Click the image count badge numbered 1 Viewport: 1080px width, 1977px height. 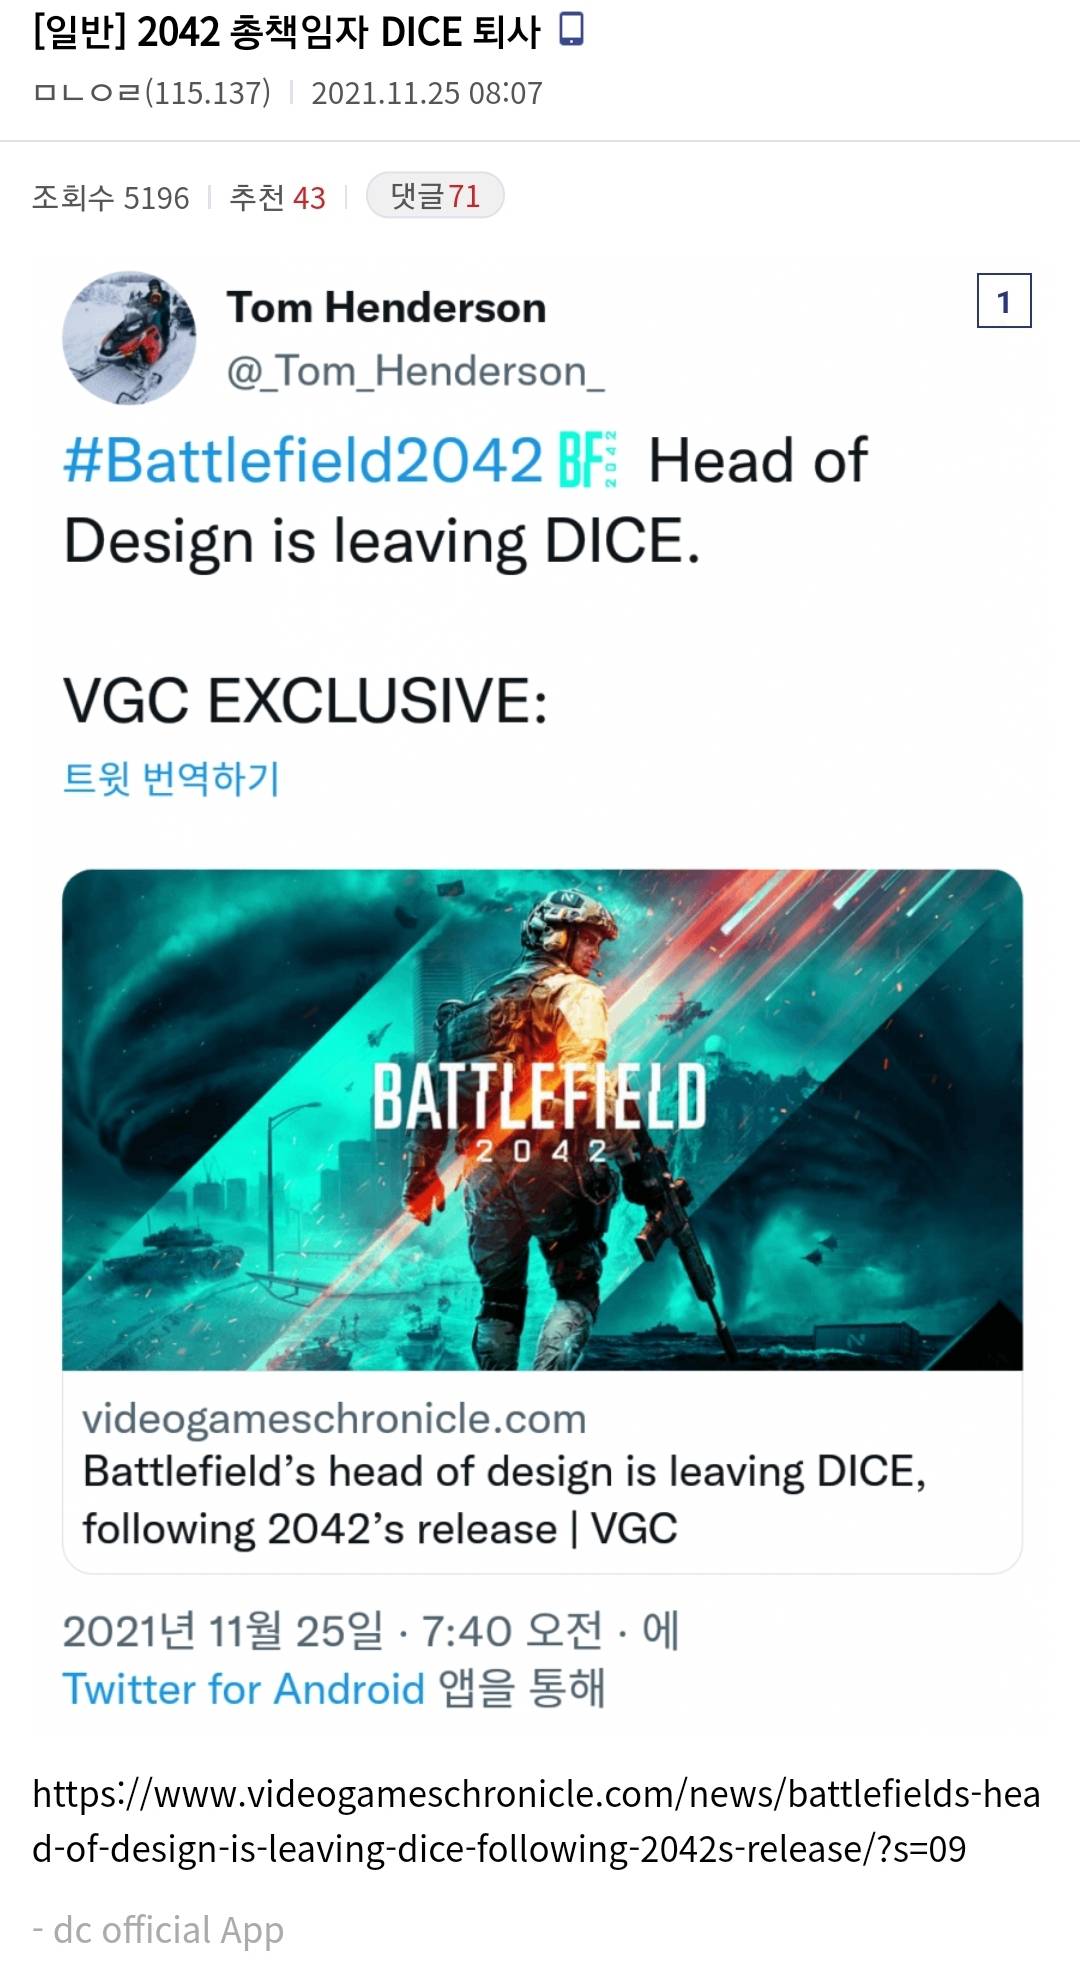[1004, 301]
